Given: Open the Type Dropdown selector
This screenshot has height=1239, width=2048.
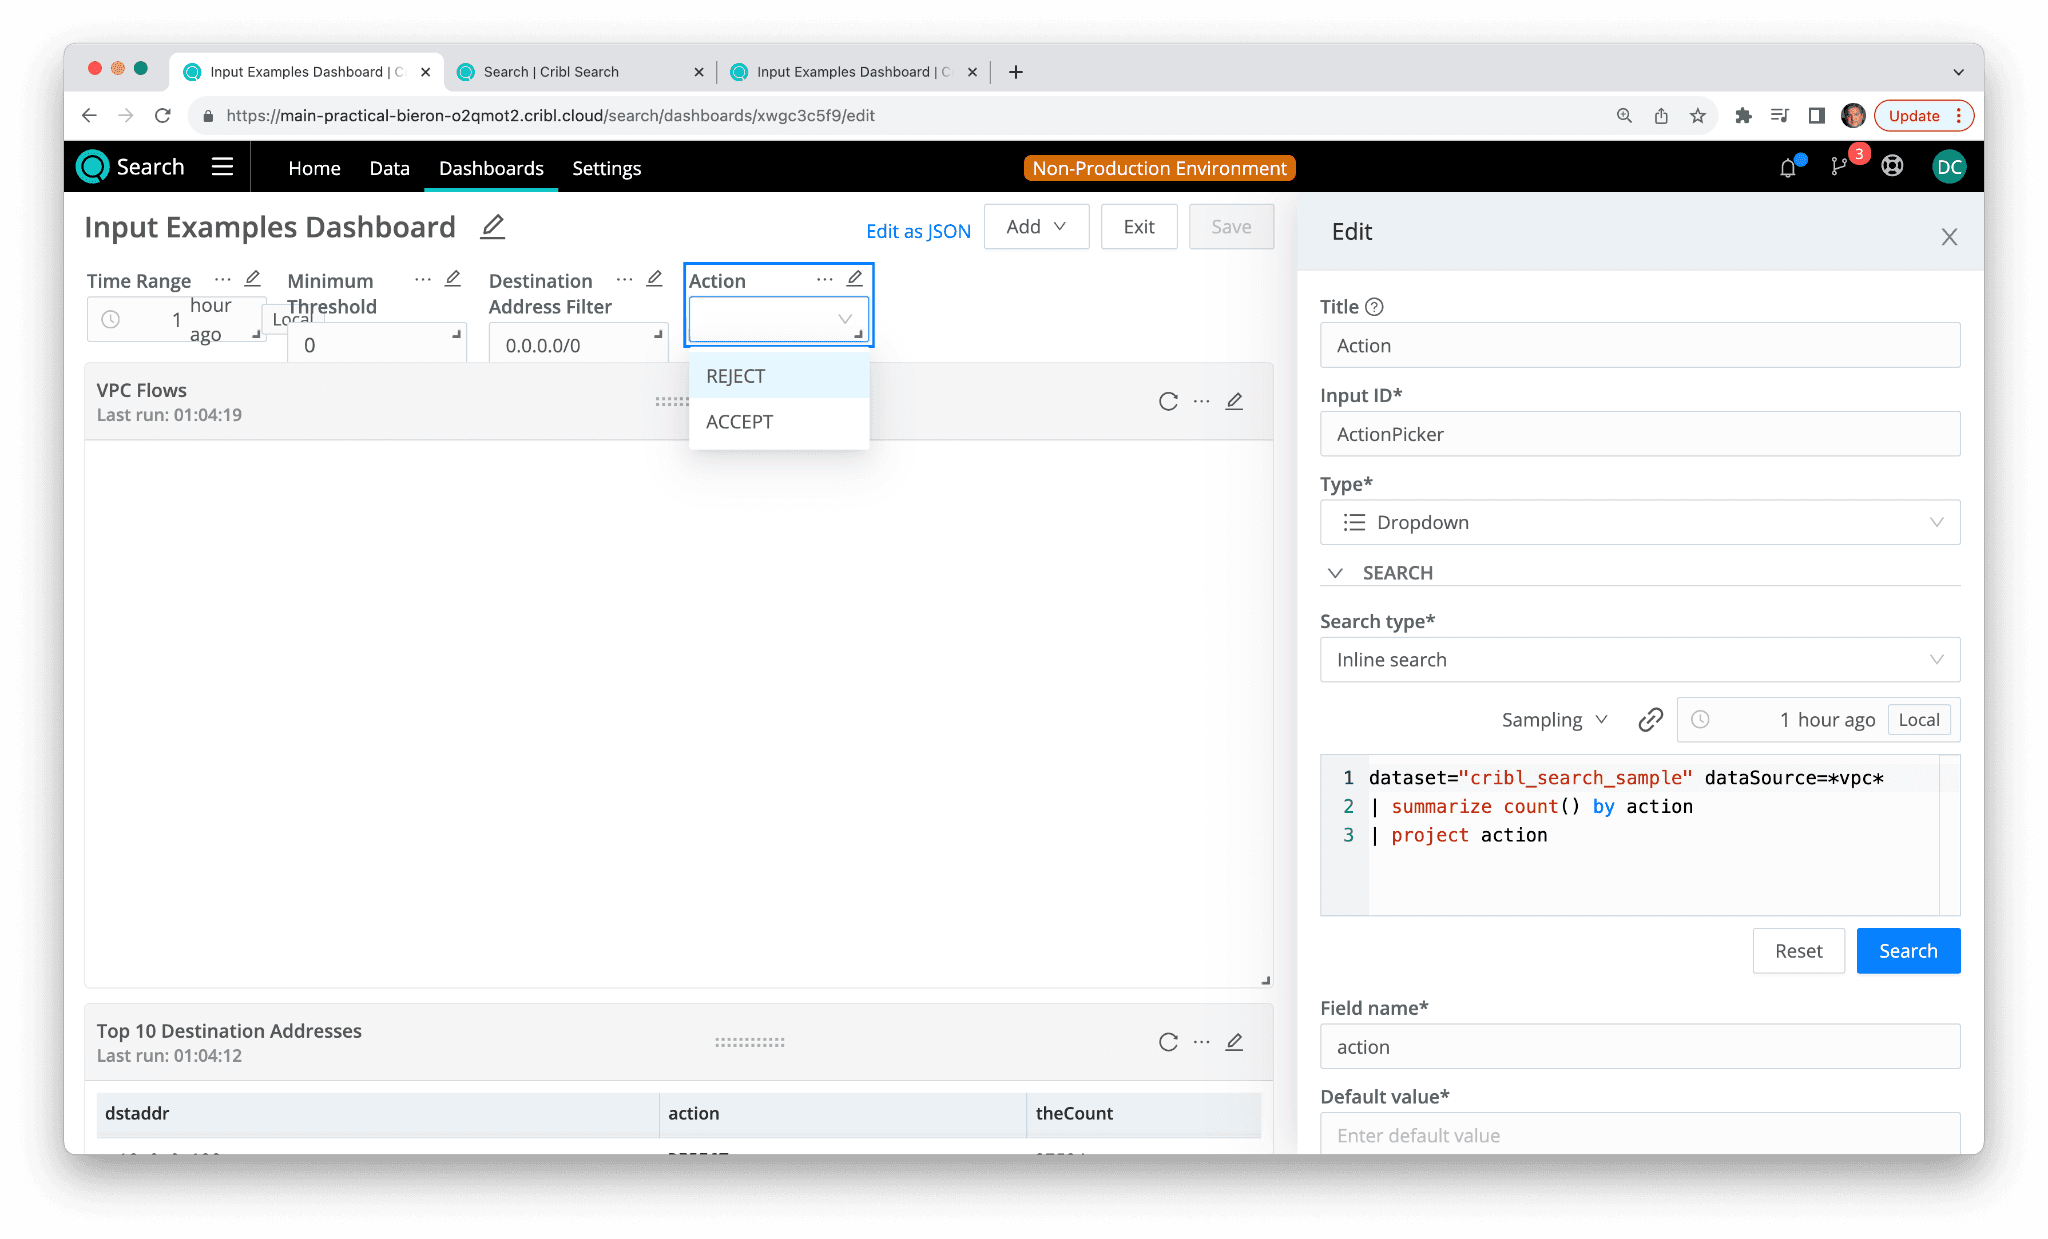Looking at the screenshot, I should pos(1640,522).
